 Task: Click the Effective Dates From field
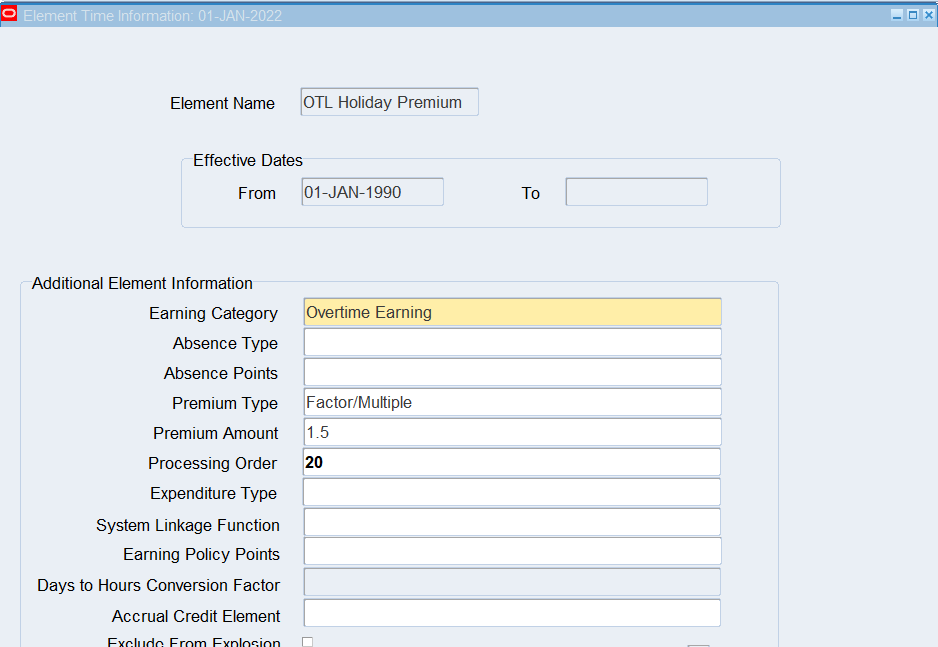[x=372, y=192]
